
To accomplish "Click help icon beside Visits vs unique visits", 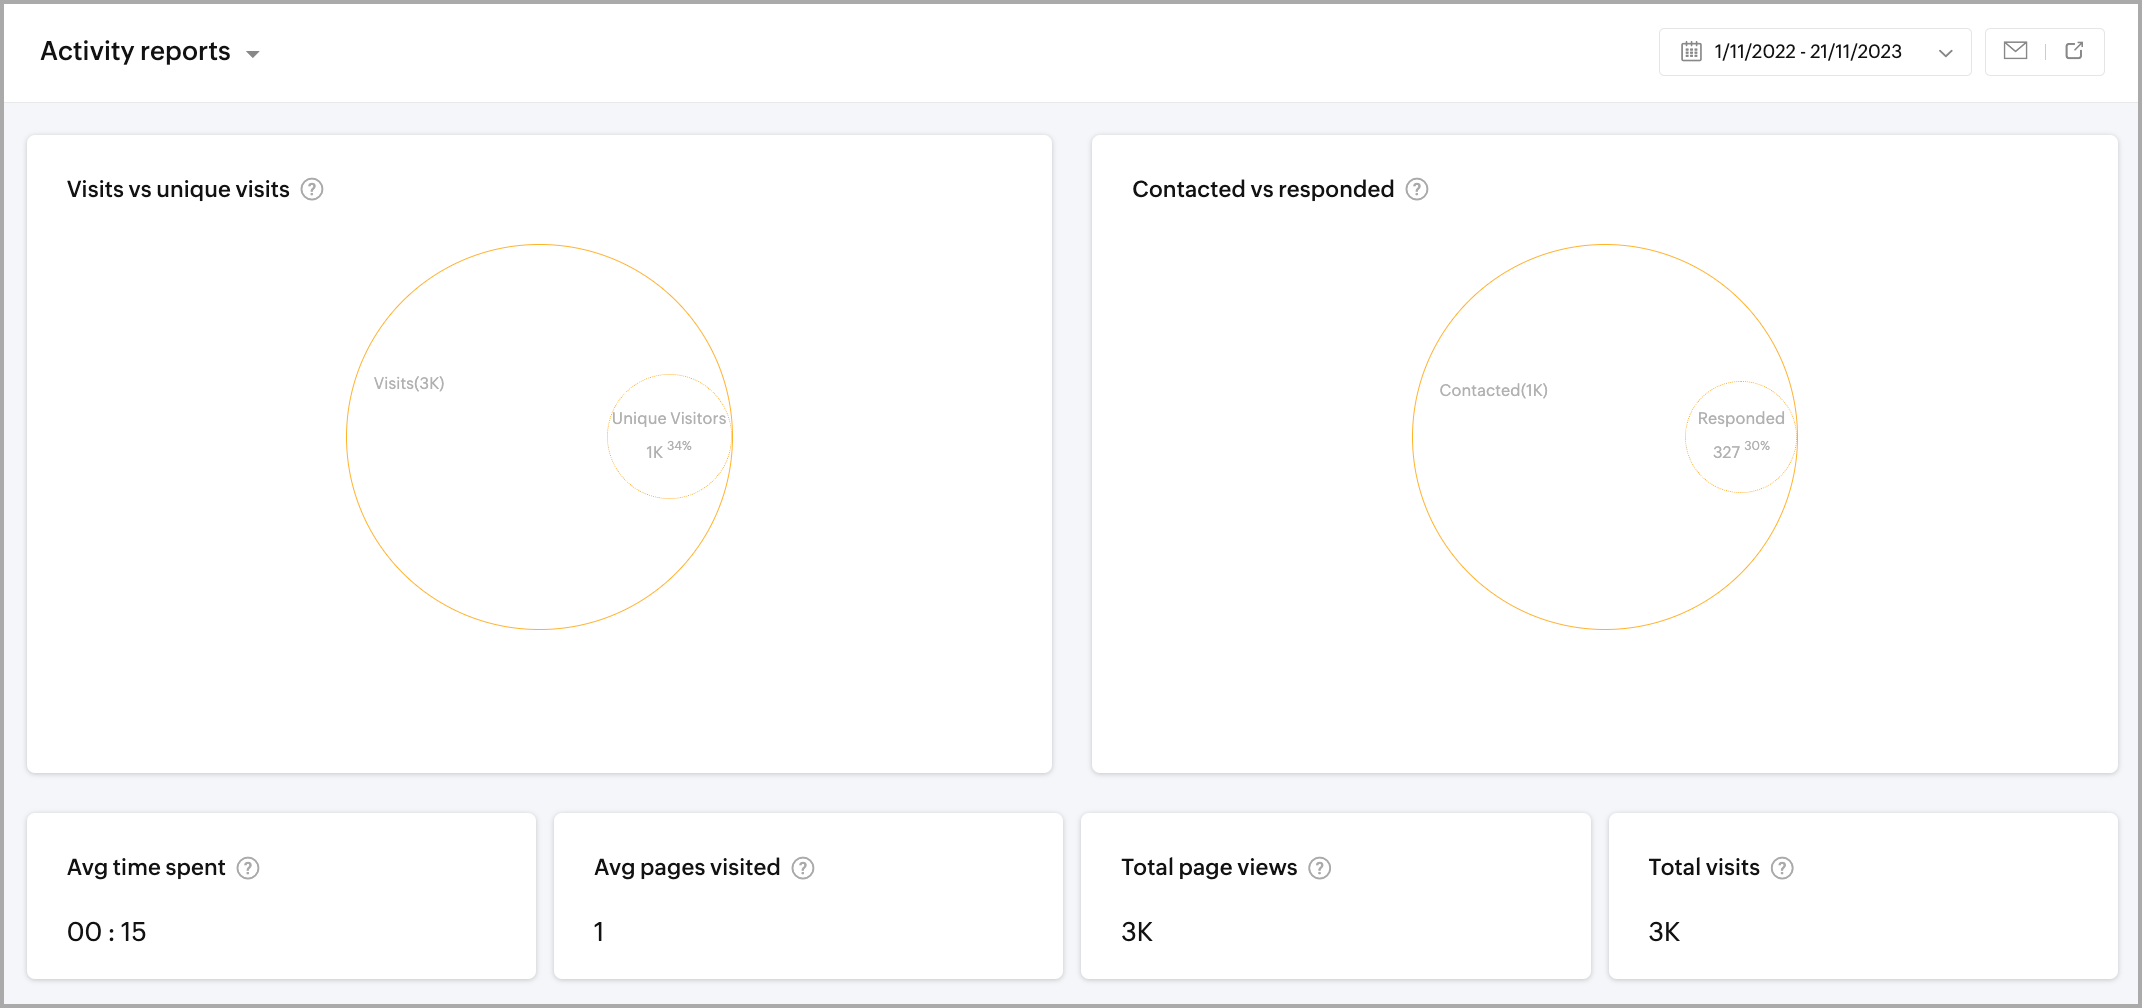I will pos(312,189).
